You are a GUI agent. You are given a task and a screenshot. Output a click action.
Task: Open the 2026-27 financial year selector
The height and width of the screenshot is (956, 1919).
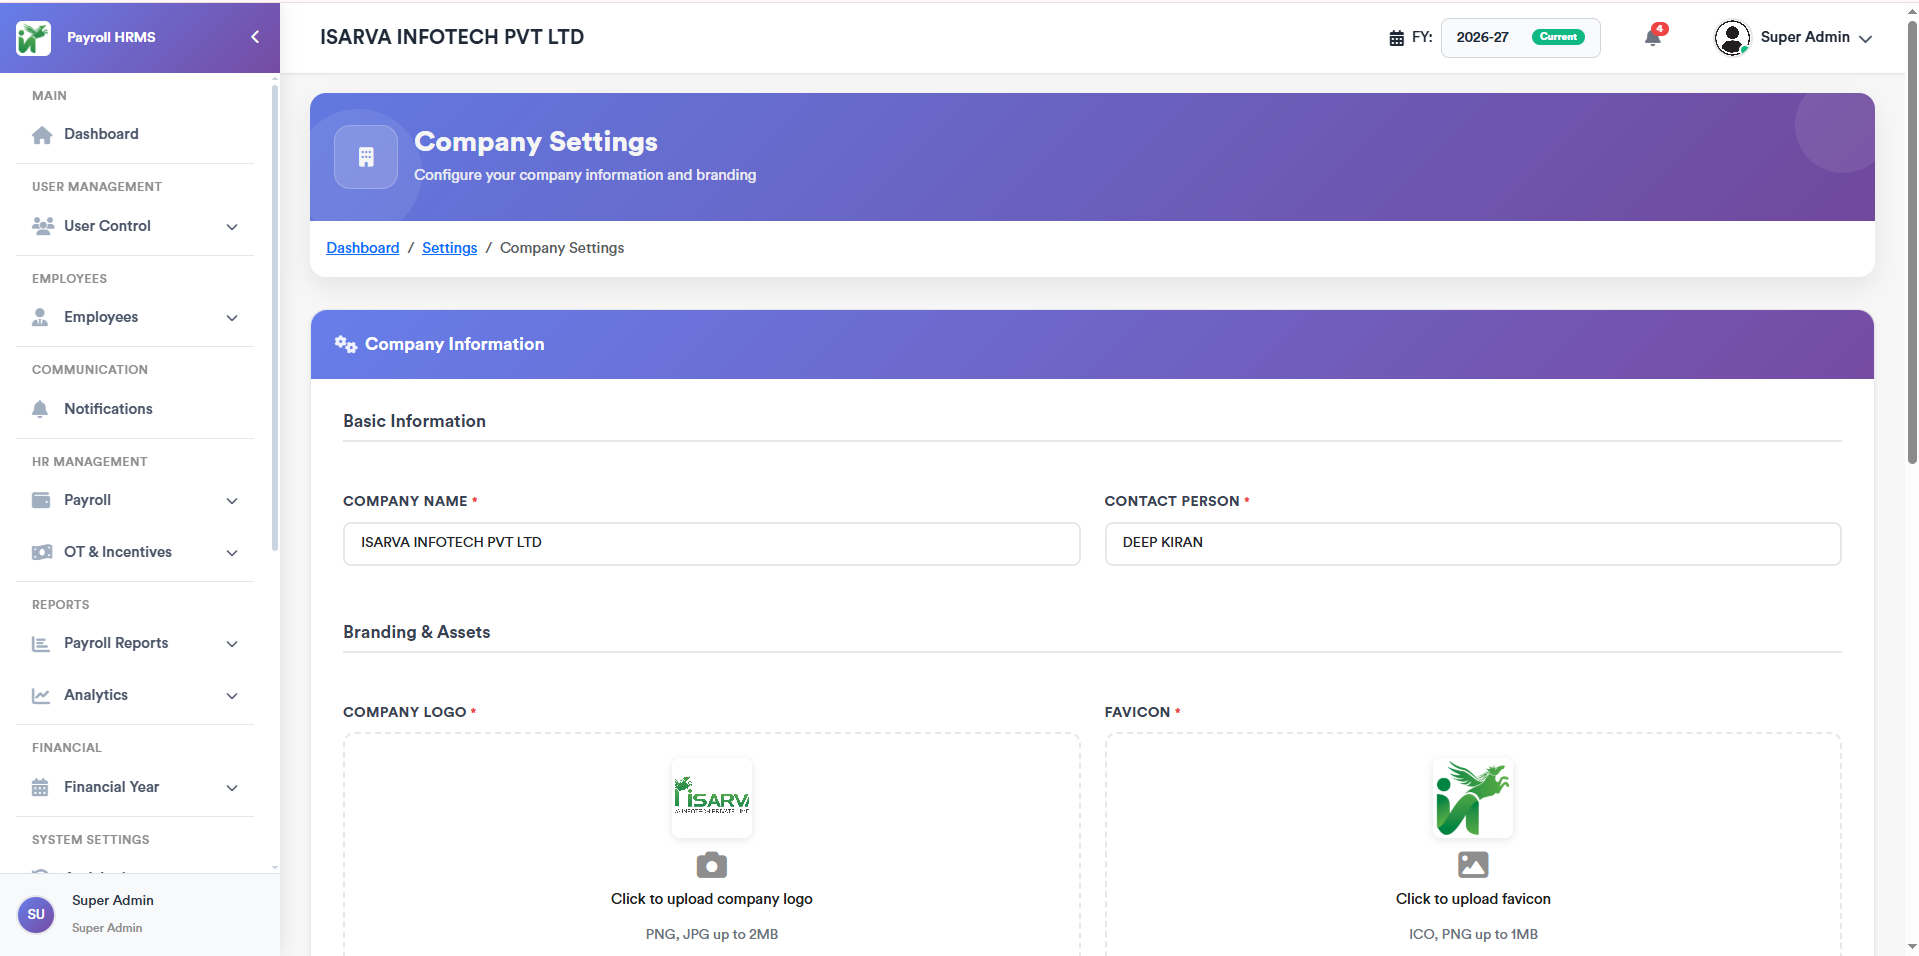(1520, 38)
